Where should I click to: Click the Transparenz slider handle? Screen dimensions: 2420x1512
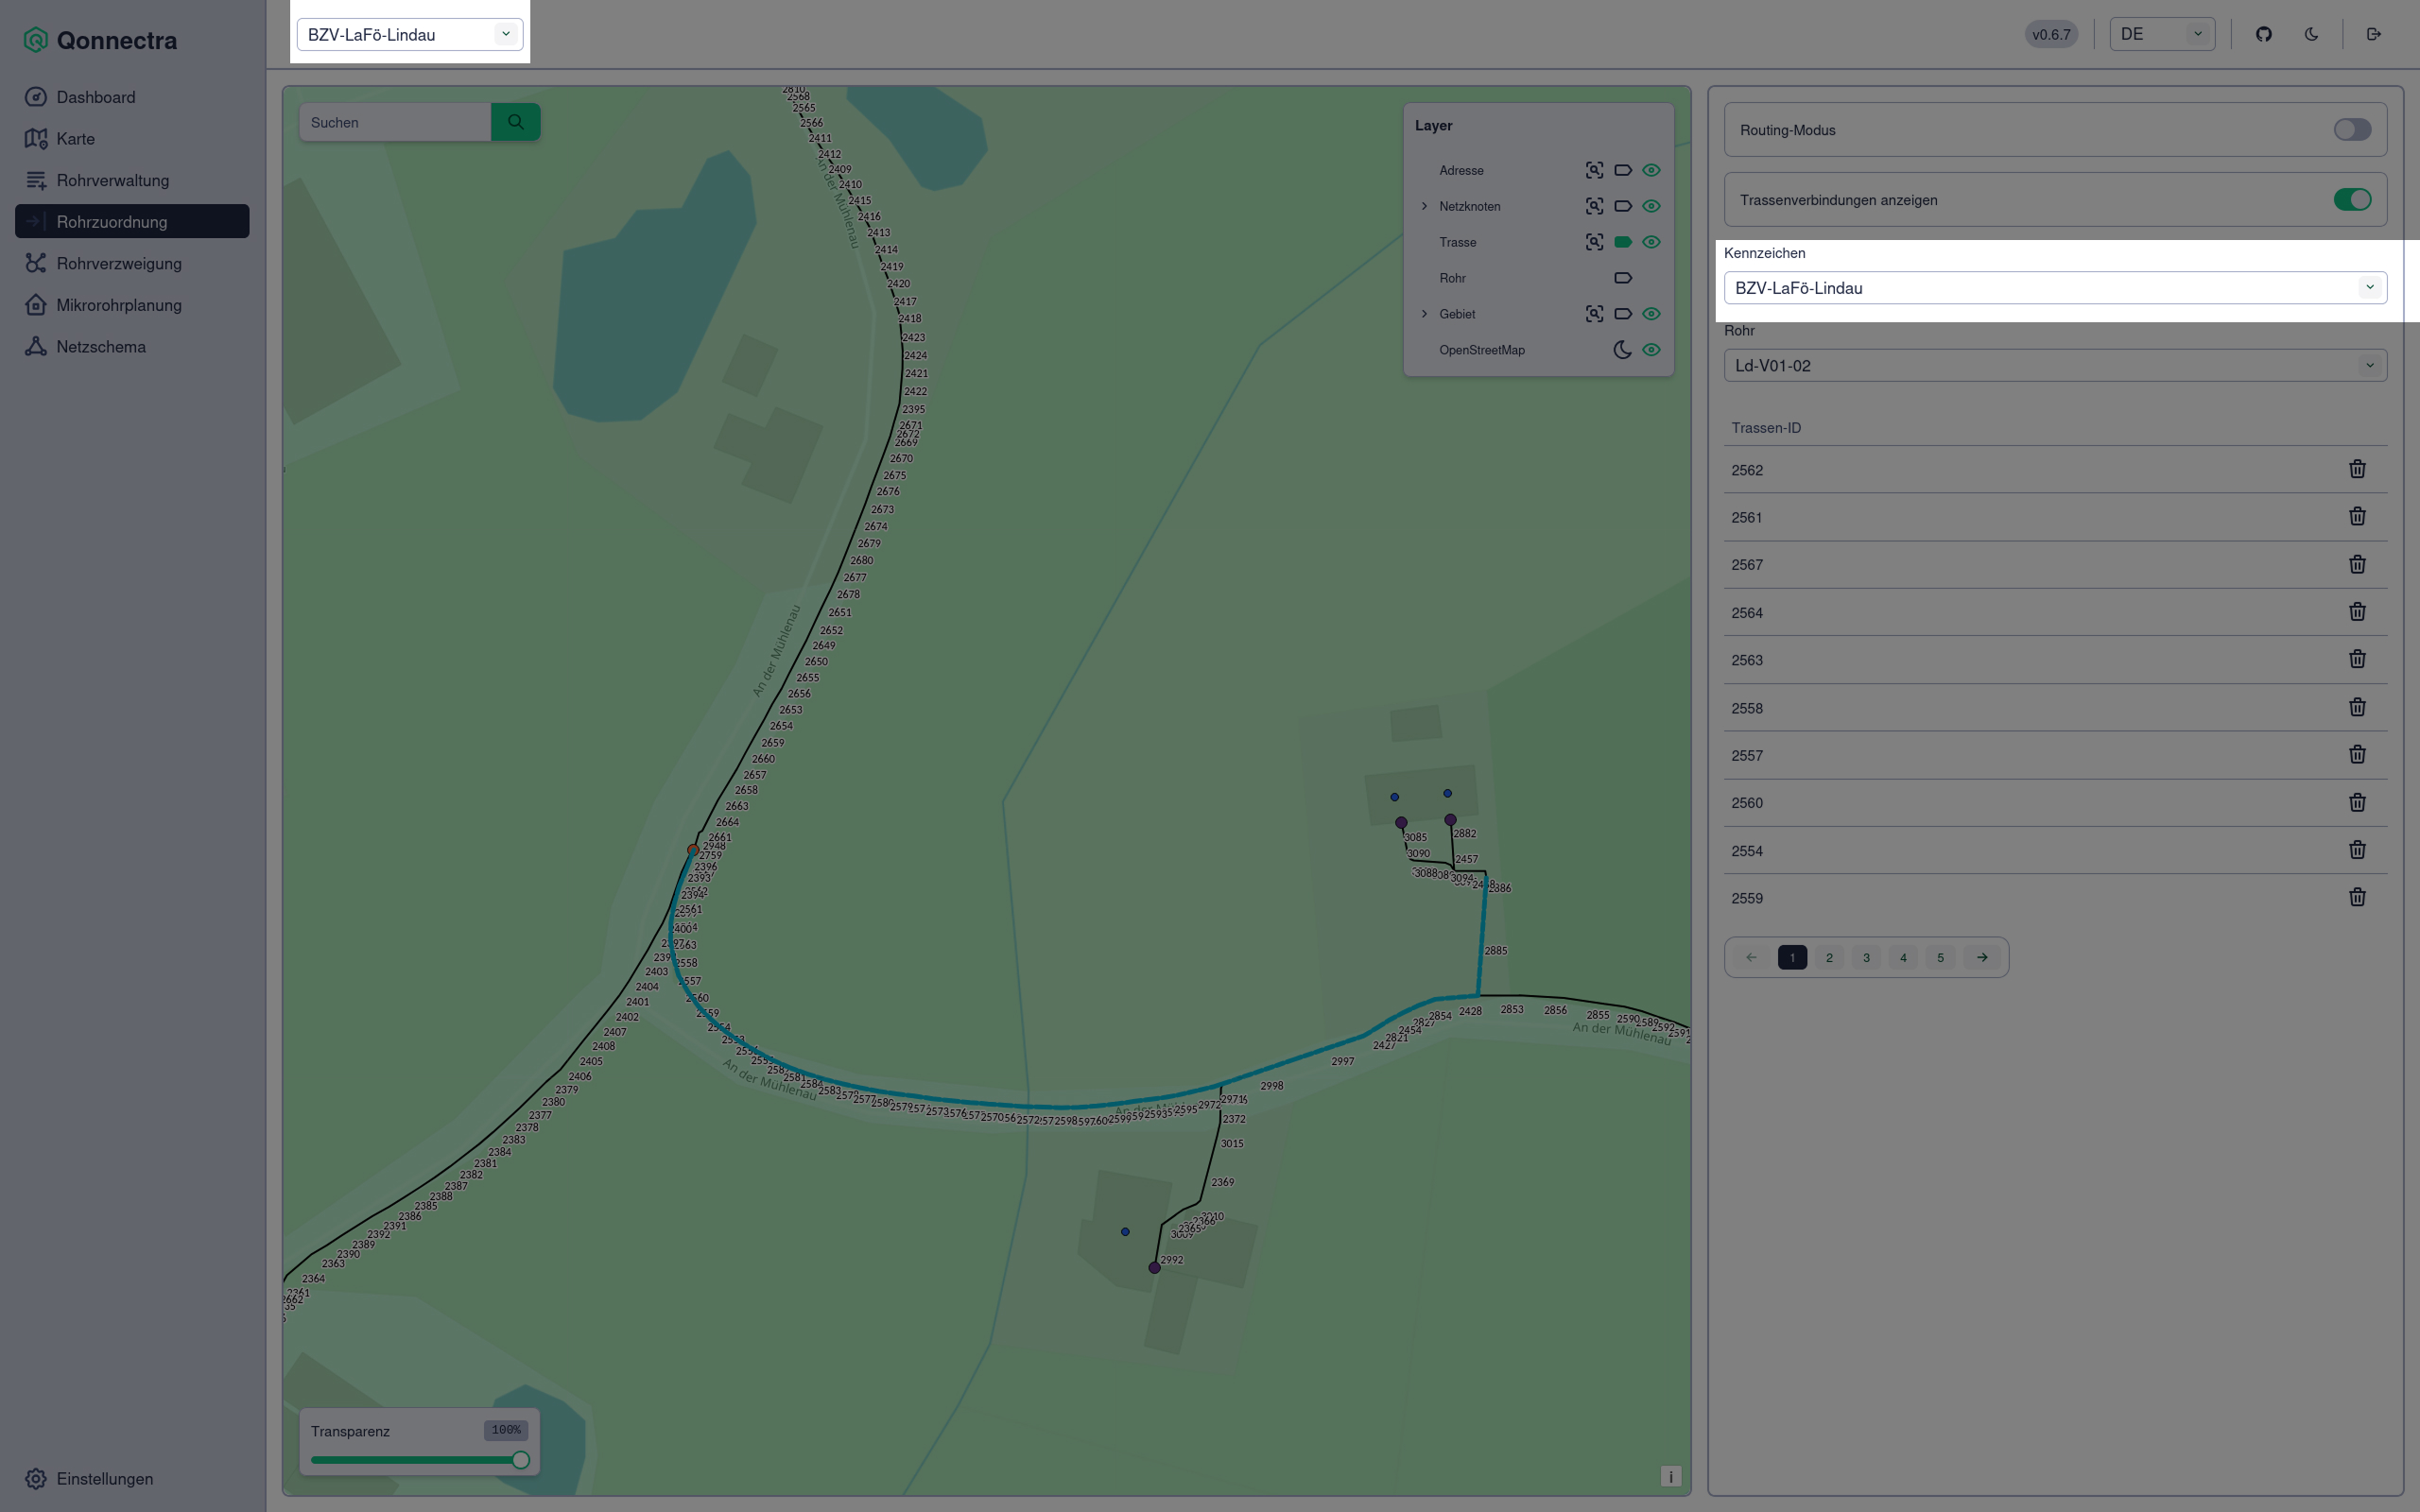(x=520, y=1460)
